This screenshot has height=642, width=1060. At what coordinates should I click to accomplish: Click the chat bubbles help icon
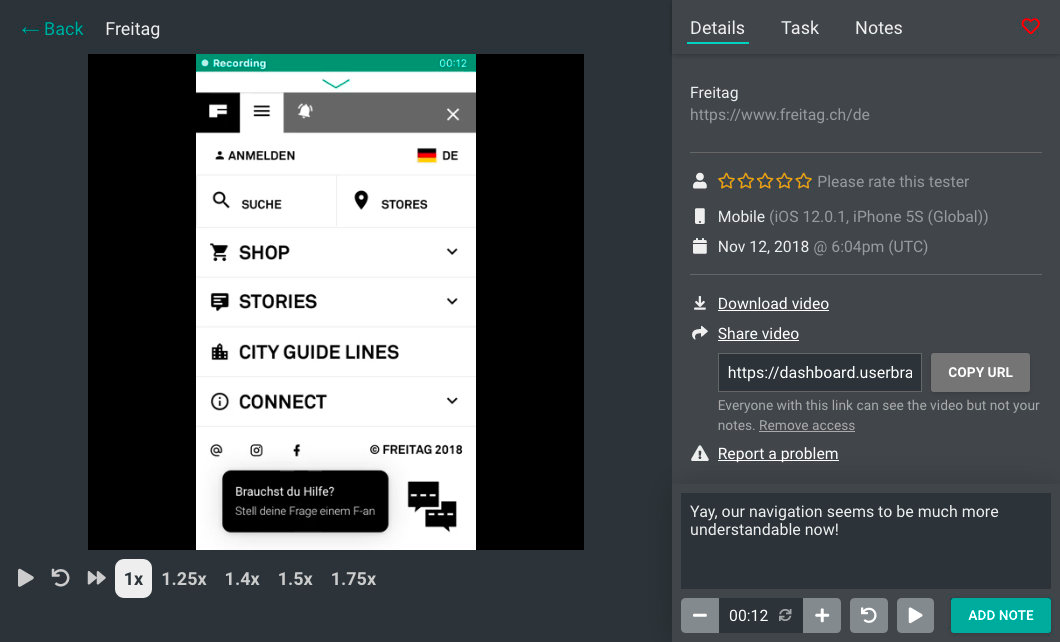[432, 505]
